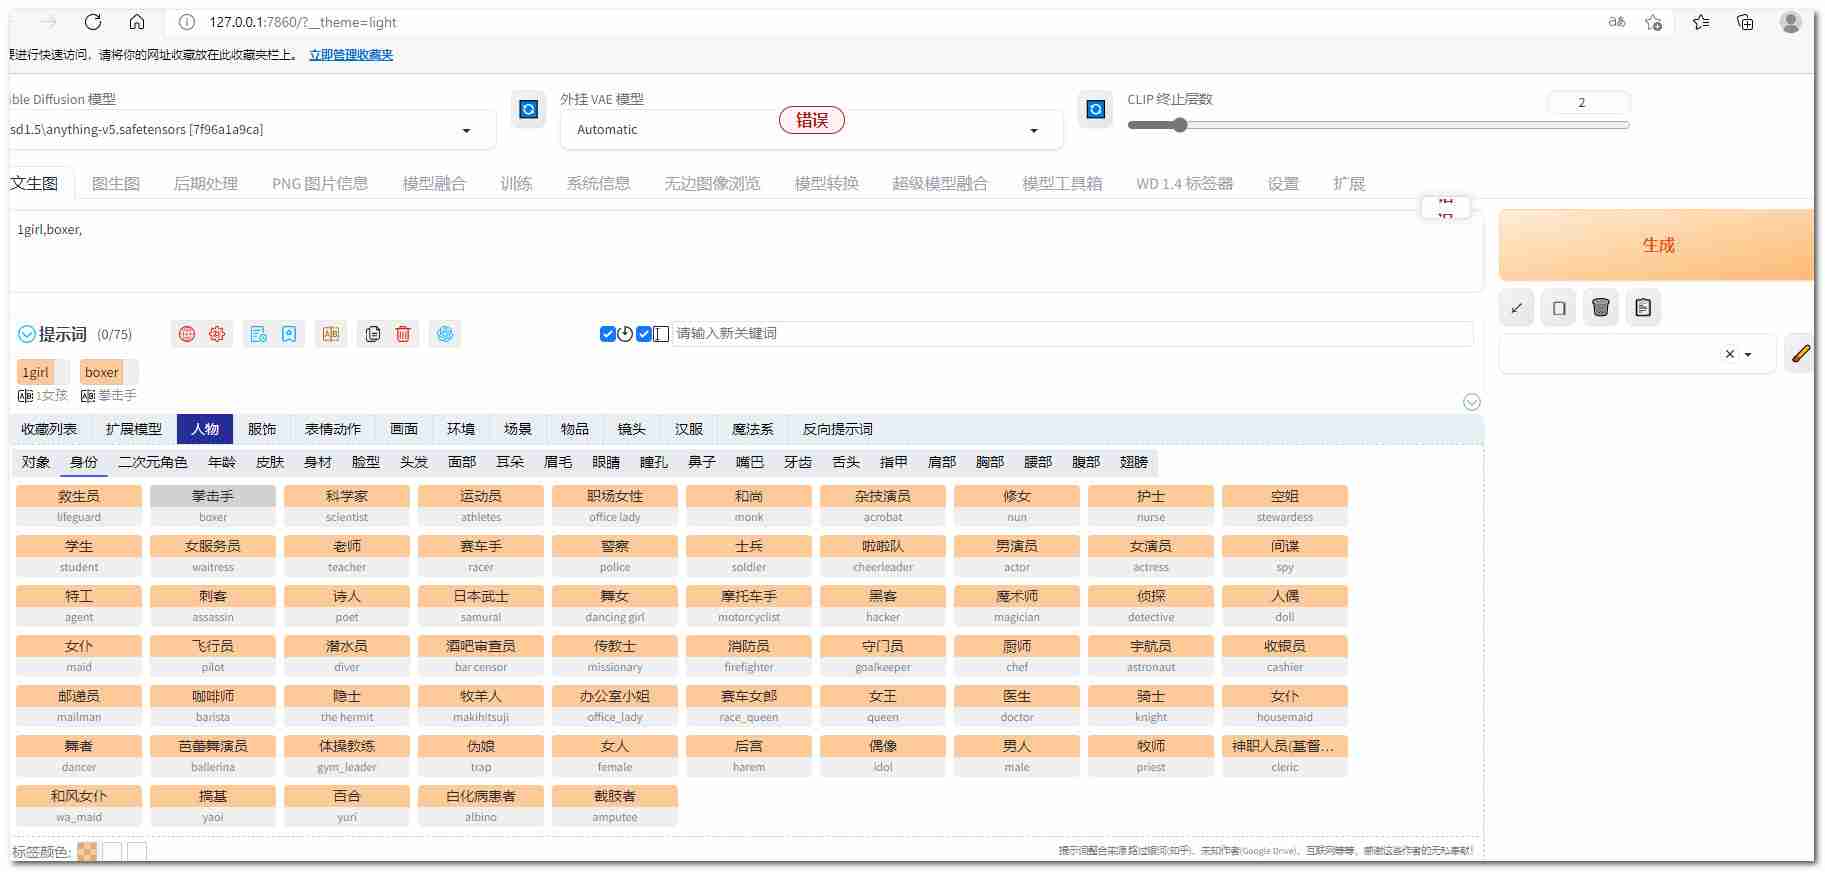This screenshot has height=872, width=1825.
Task: Select 头发 subcategory
Action: (414, 462)
